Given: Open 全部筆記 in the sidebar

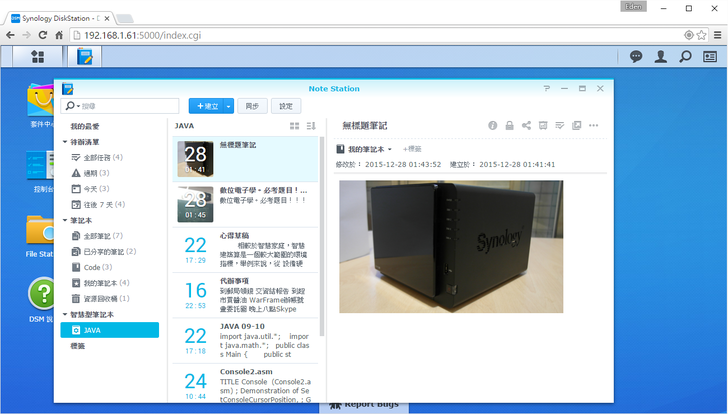Looking at the screenshot, I should [x=97, y=236].
